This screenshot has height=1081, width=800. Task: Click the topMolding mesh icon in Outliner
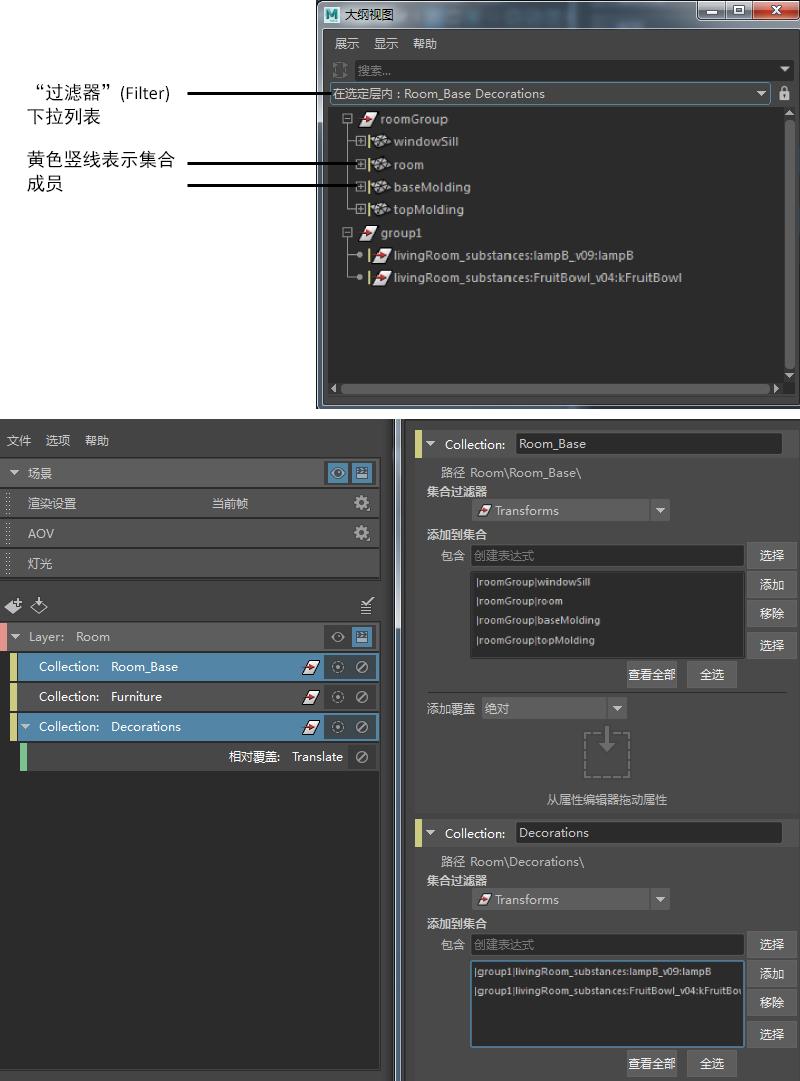381,209
